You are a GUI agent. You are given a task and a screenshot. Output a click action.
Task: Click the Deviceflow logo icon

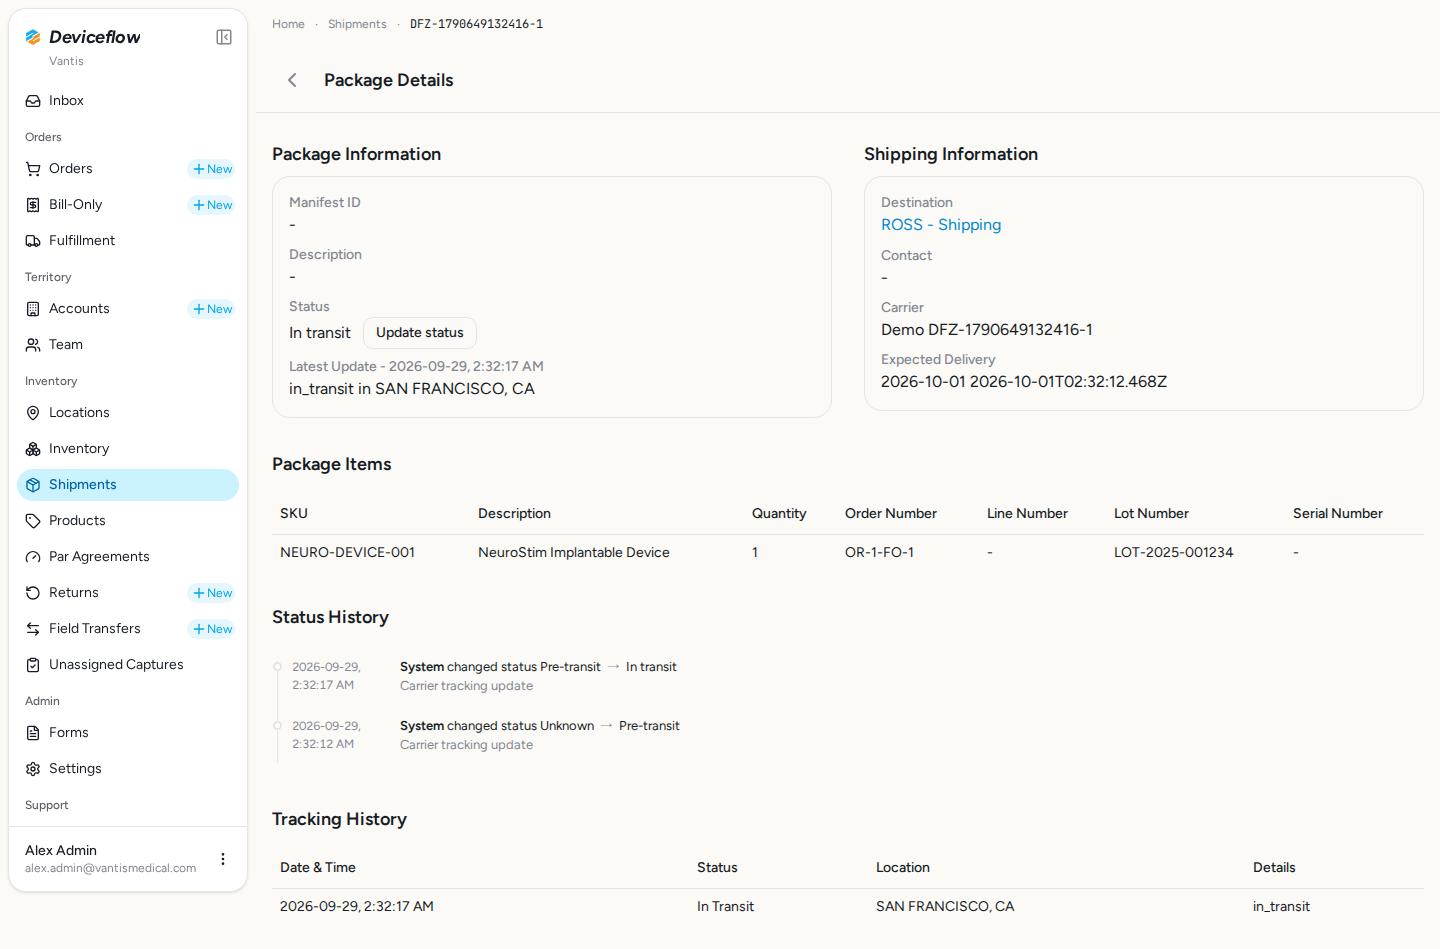coord(33,37)
